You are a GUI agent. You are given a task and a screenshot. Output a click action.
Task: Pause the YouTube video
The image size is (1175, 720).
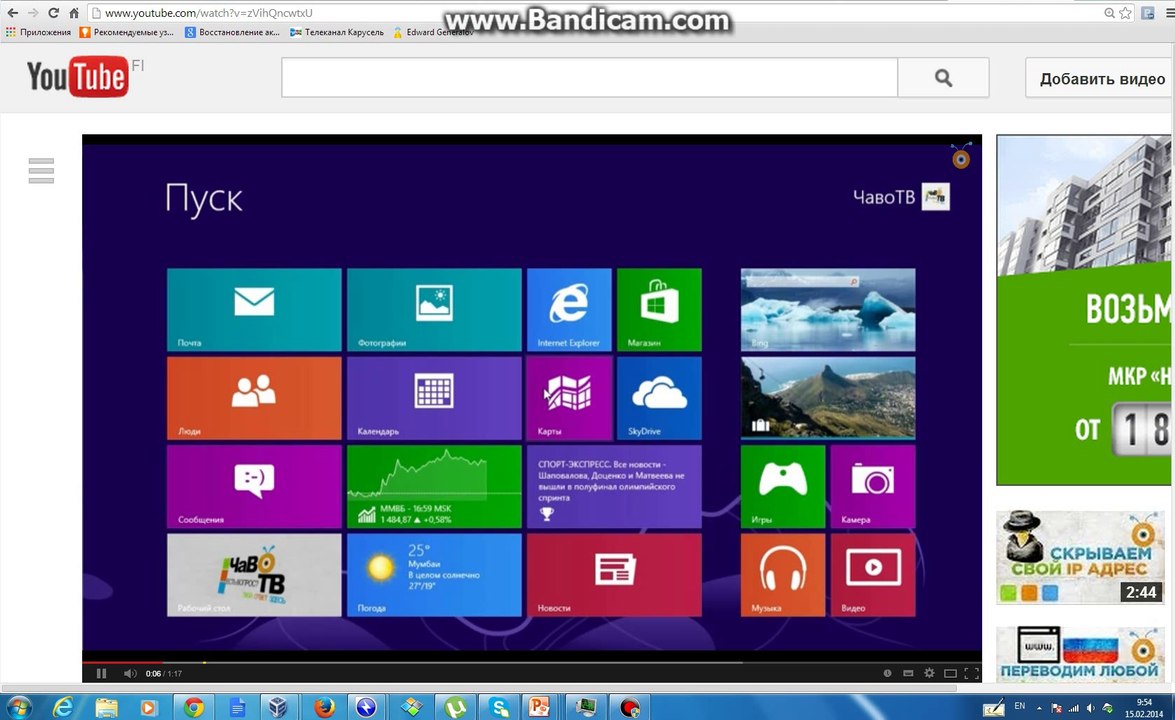pos(101,674)
